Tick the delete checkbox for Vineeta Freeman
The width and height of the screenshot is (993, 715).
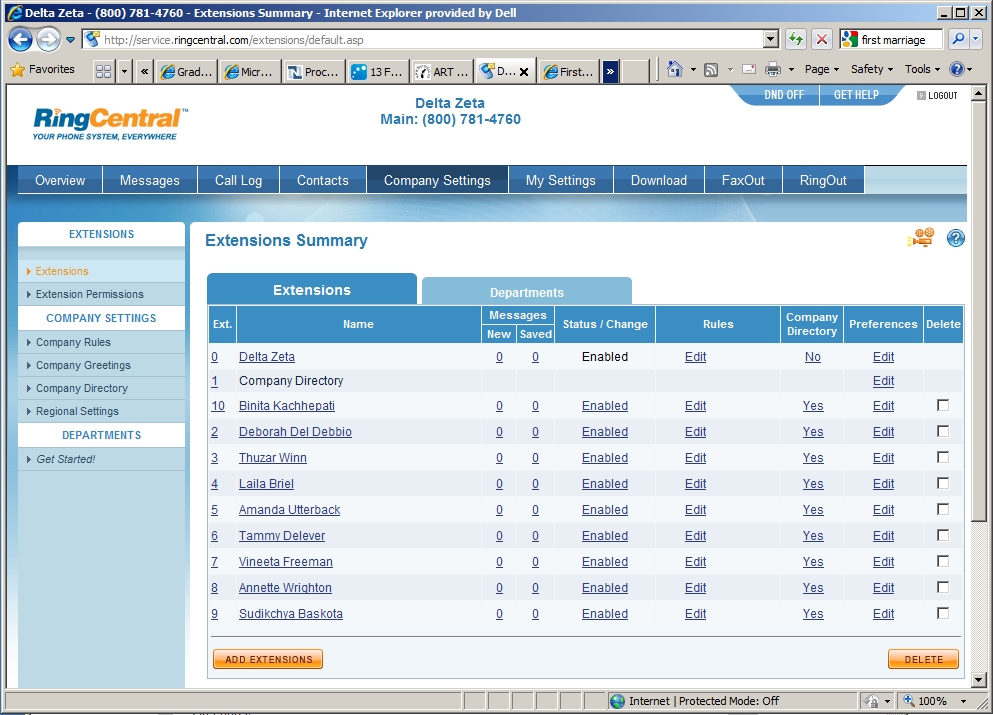[943, 560]
